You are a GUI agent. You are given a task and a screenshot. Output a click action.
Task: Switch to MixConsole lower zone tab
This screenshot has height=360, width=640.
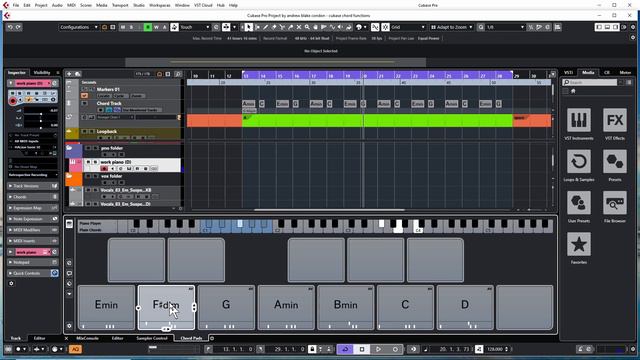[x=87, y=338]
